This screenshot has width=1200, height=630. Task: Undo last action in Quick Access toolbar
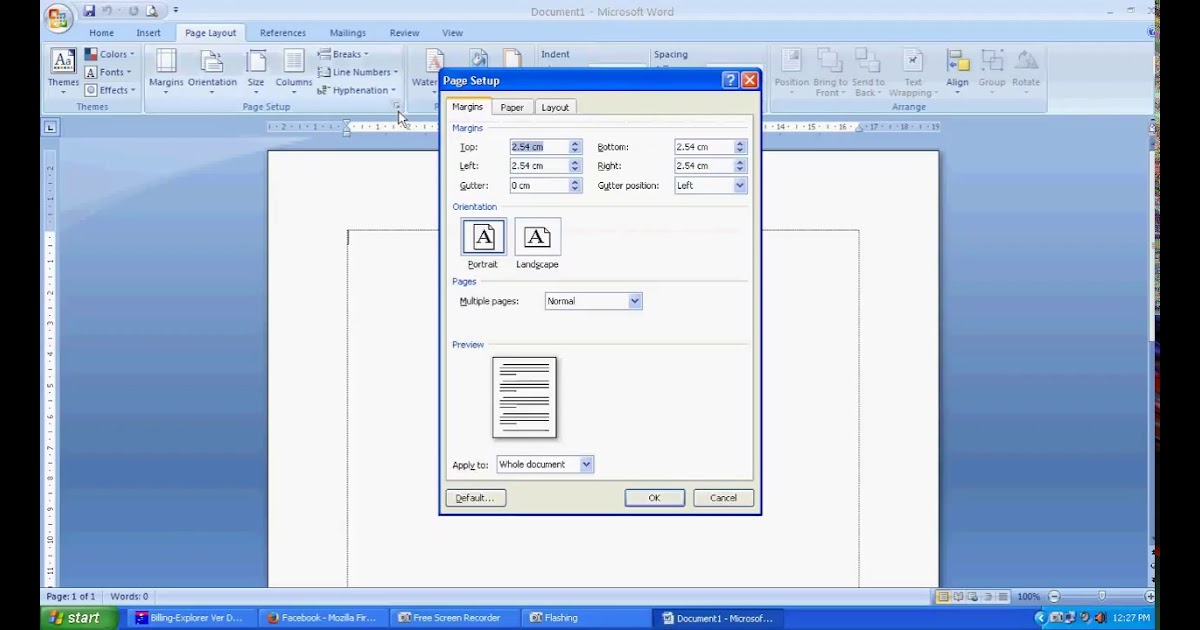107,11
